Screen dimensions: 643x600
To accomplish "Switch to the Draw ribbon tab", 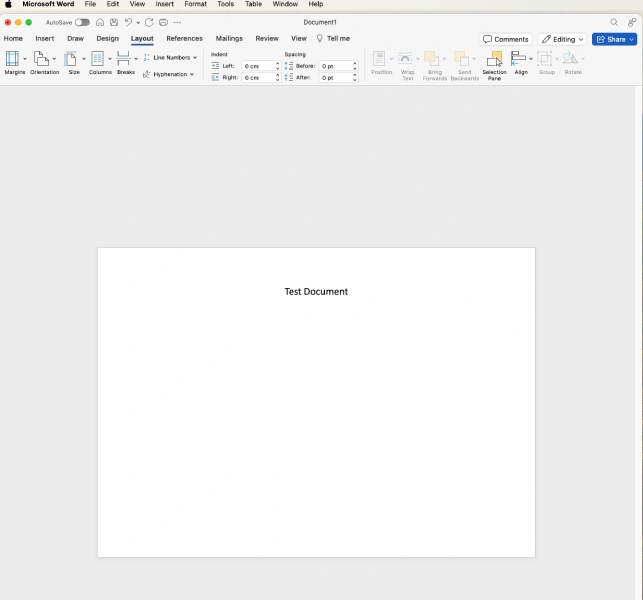I will pos(75,39).
